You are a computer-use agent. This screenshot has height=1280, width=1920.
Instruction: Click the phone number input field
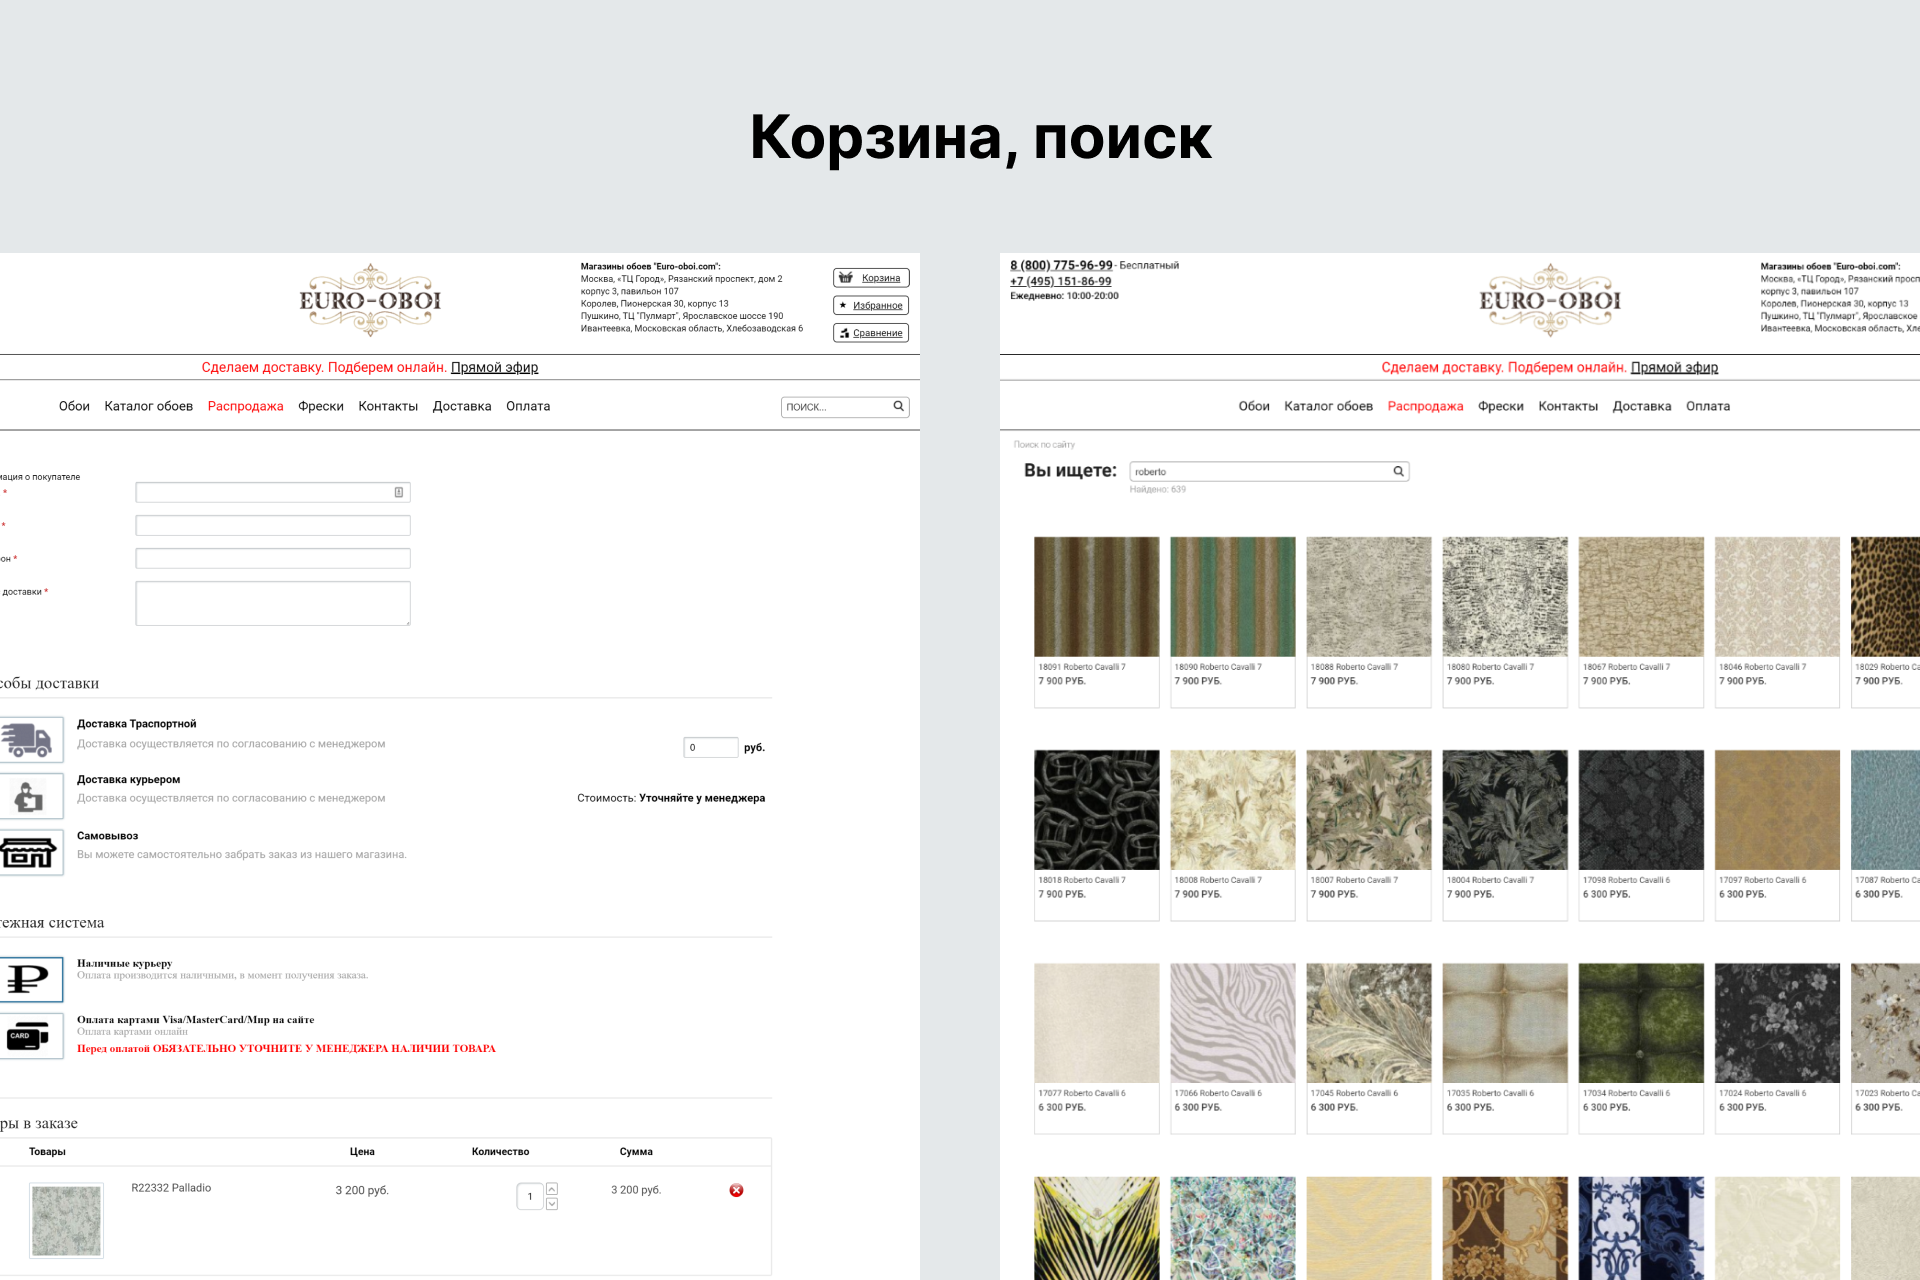tap(273, 558)
